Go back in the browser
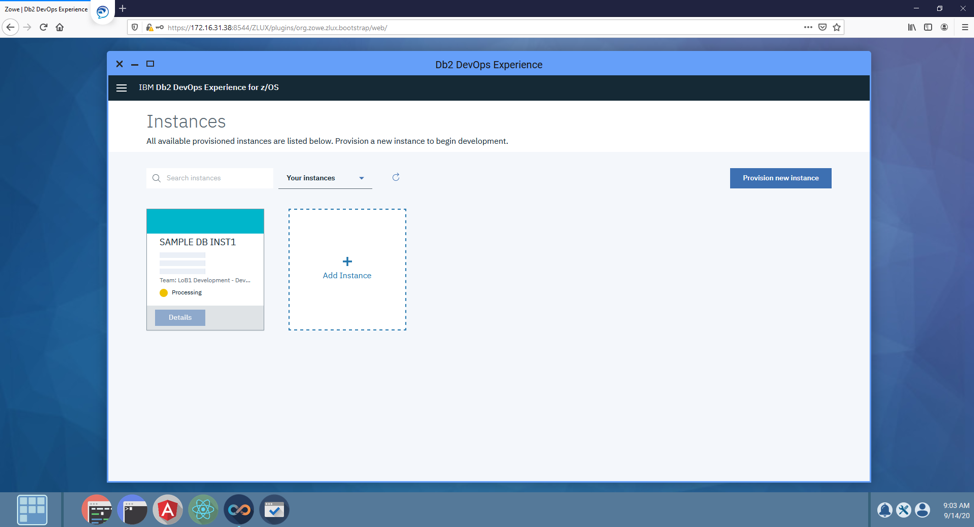Image resolution: width=974 pixels, height=527 pixels. pyautogui.click(x=10, y=27)
